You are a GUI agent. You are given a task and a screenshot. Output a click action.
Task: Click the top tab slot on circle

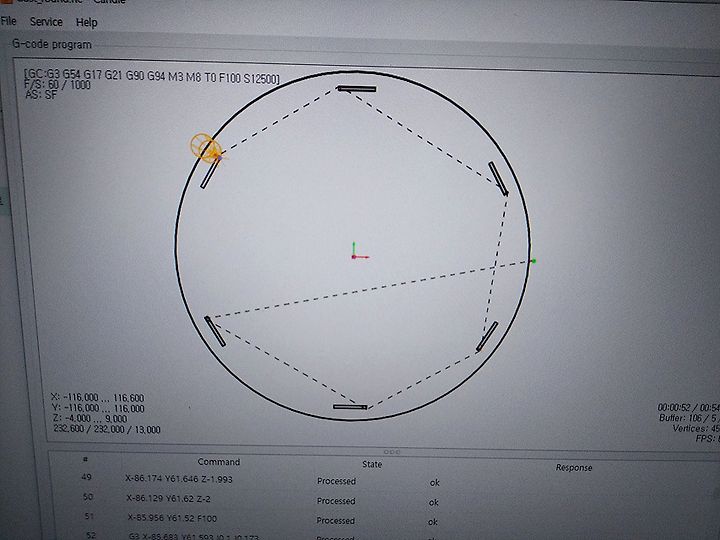point(357,89)
